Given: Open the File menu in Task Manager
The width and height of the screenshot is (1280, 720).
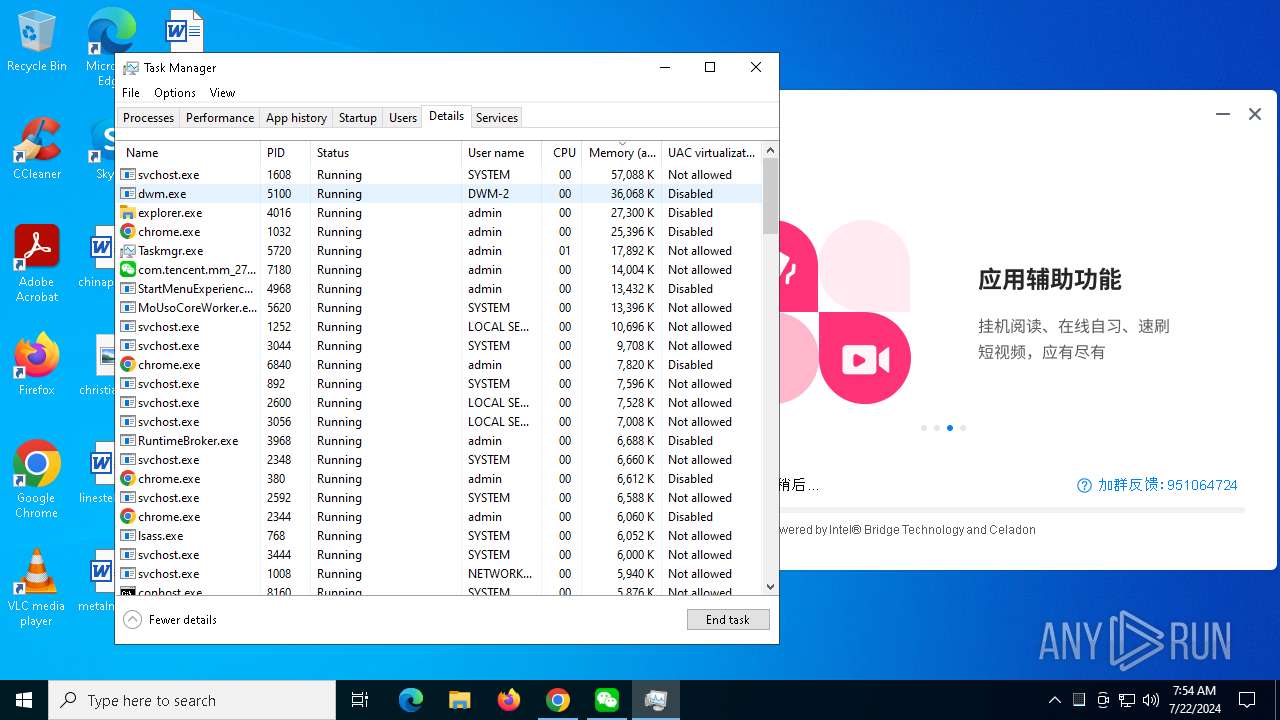Looking at the screenshot, I should pyautogui.click(x=131, y=93).
